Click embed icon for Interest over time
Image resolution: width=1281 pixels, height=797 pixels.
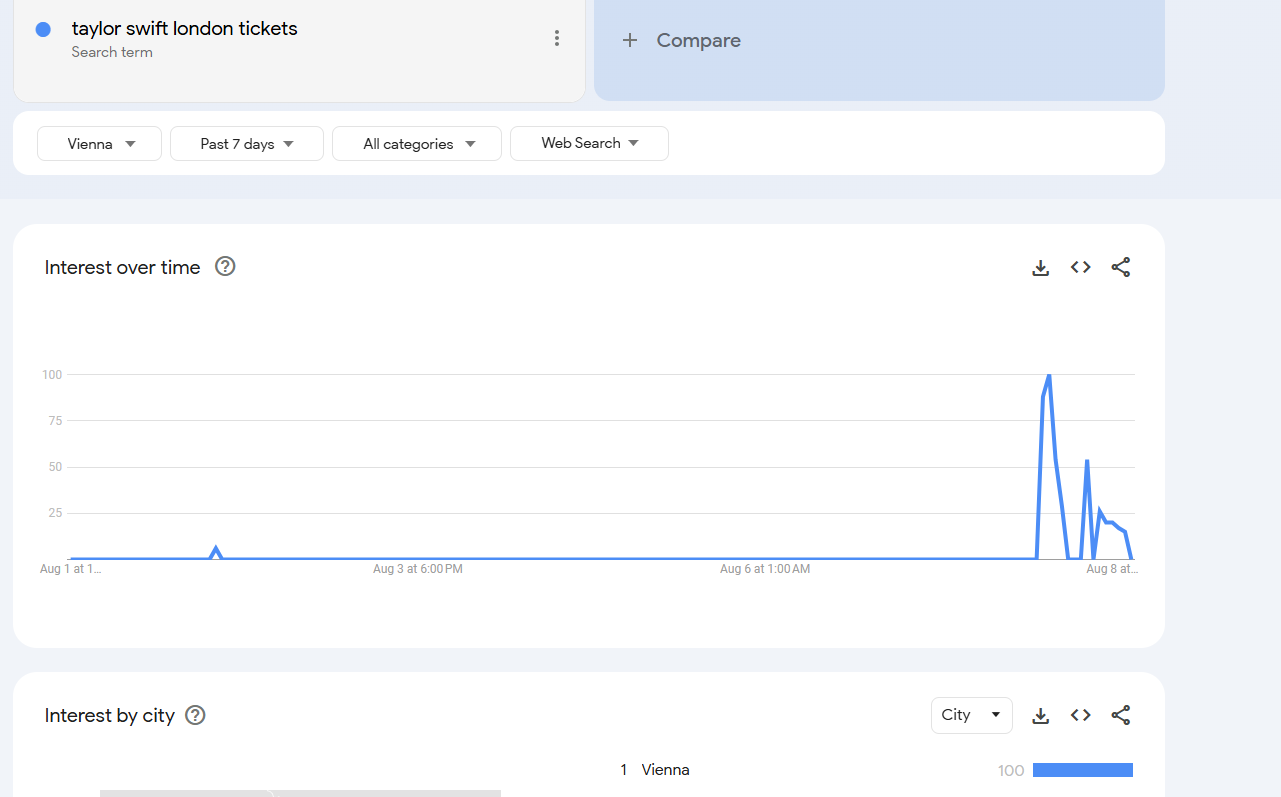pos(1080,267)
